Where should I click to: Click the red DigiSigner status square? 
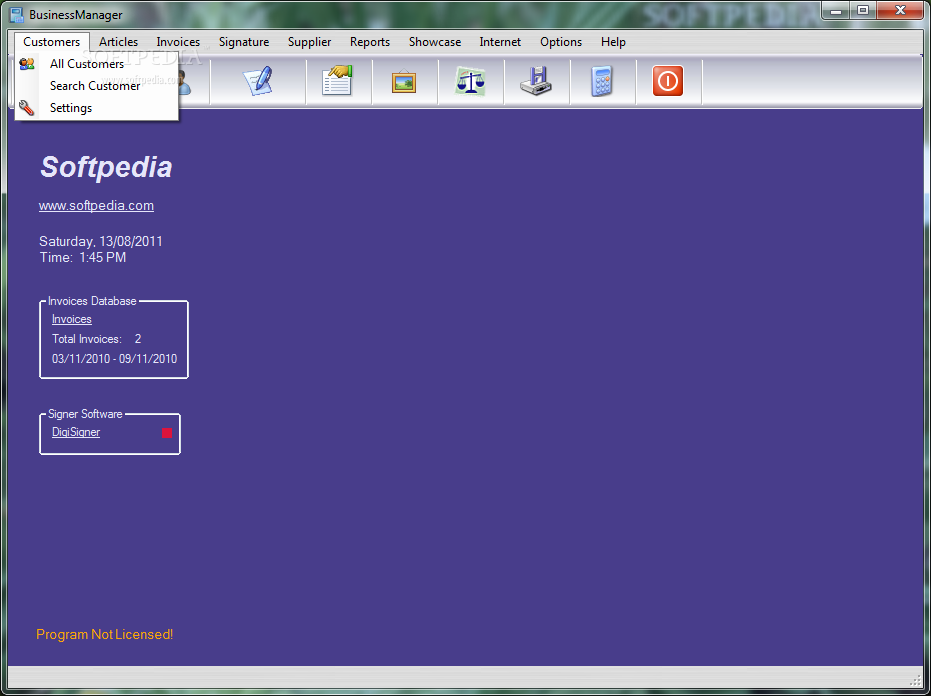(x=167, y=433)
